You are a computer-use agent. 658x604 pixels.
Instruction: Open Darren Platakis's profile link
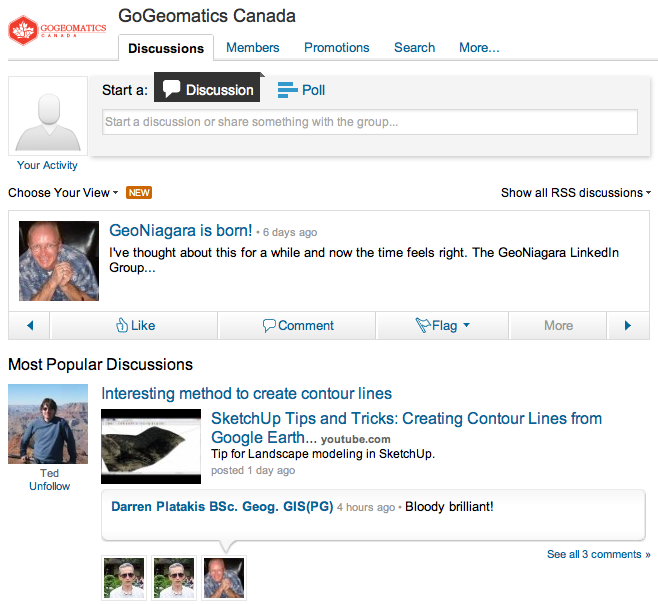(x=221, y=506)
